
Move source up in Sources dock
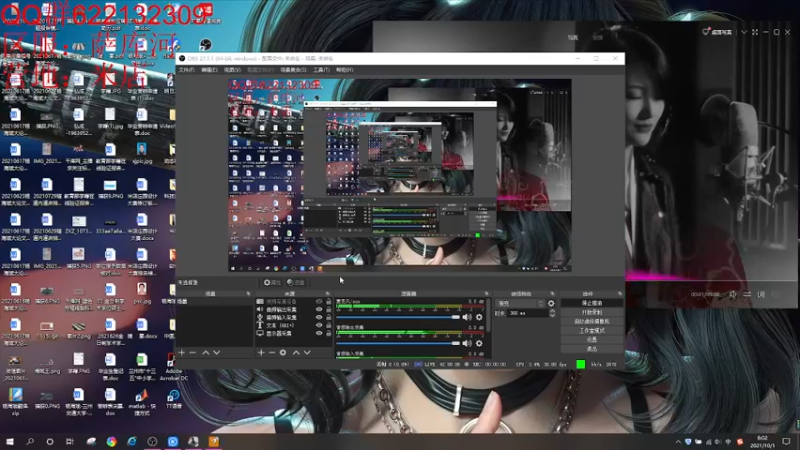(x=296, y=353)
